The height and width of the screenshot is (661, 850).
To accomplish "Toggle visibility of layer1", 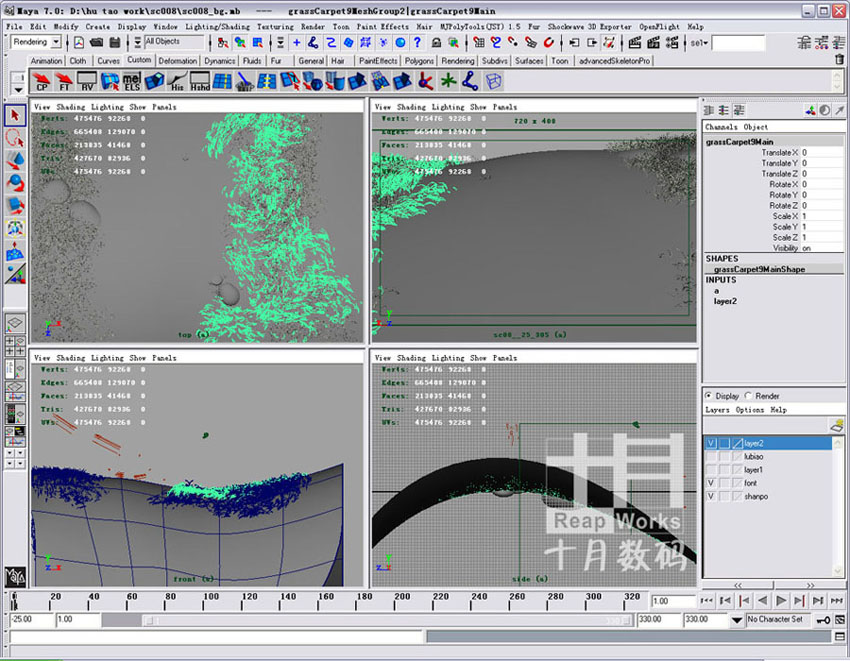I will click(x=711, y=470).
